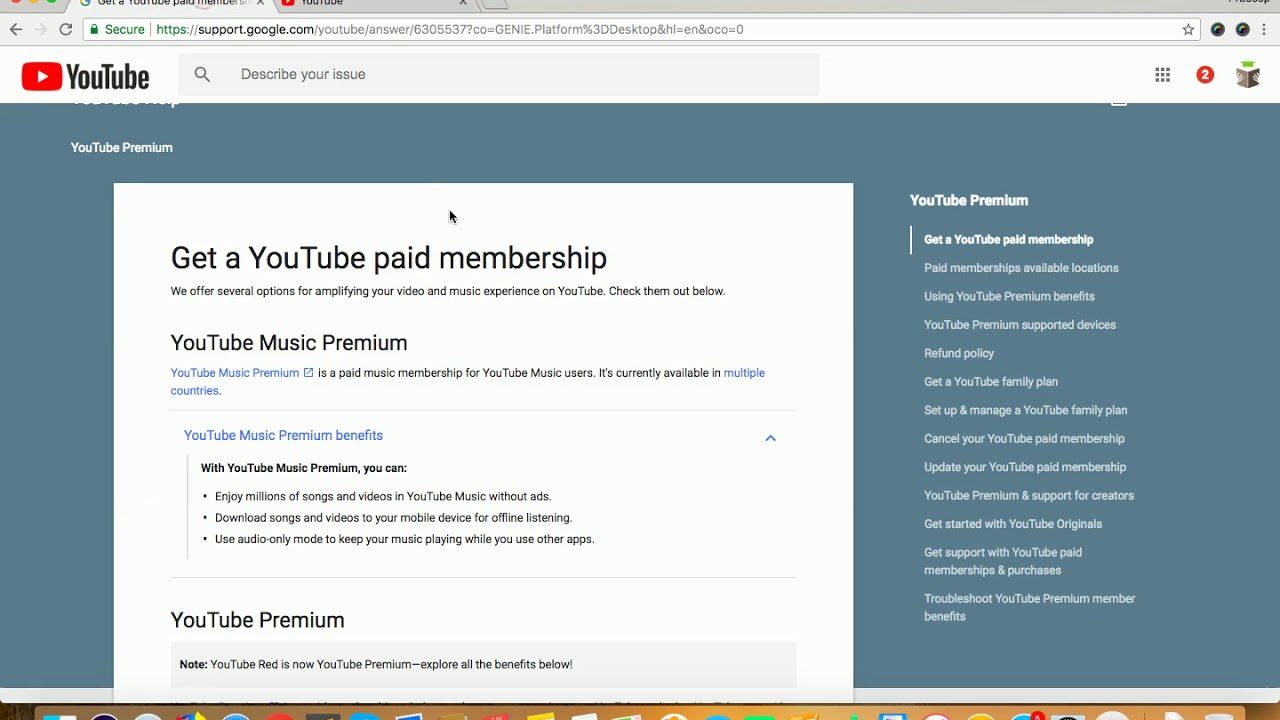Bookmark this page with the star icon
Image resolution: width=1280 pixels, height=720 pixels.
[1188, 29]
